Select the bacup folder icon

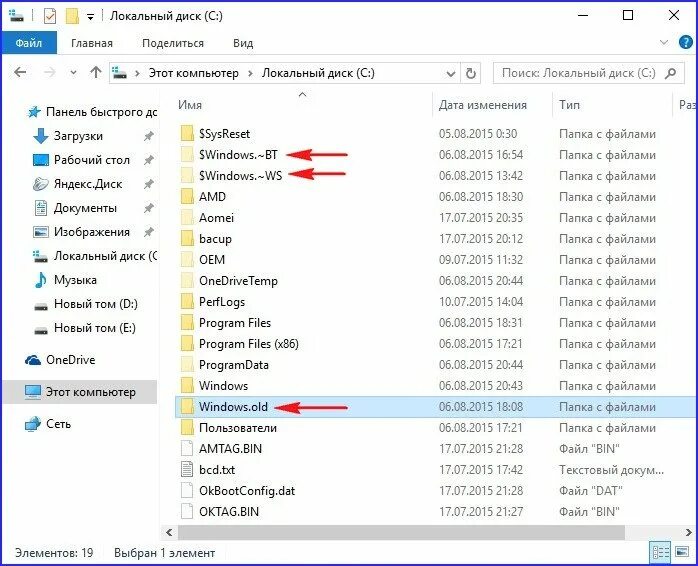pos(187,239)
